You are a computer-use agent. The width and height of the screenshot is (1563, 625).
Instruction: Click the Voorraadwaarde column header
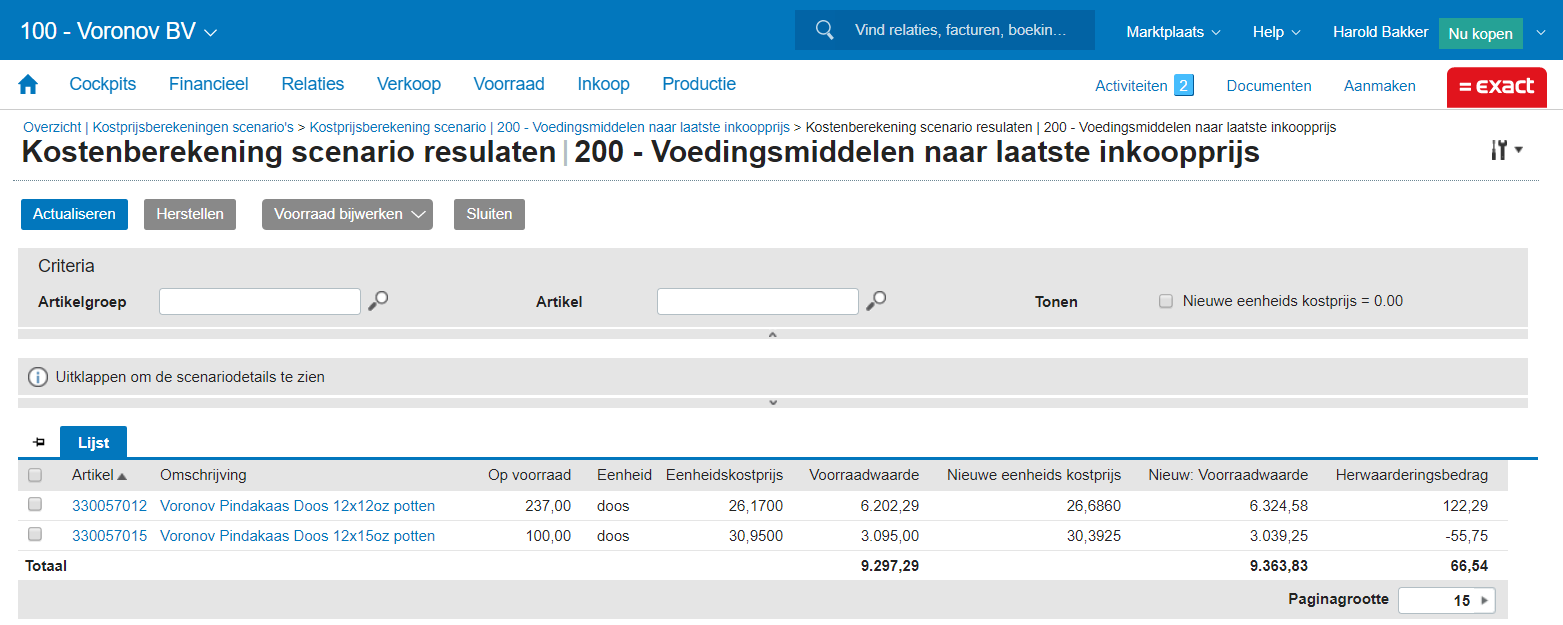pyautogui.click(x=864, y=475)
